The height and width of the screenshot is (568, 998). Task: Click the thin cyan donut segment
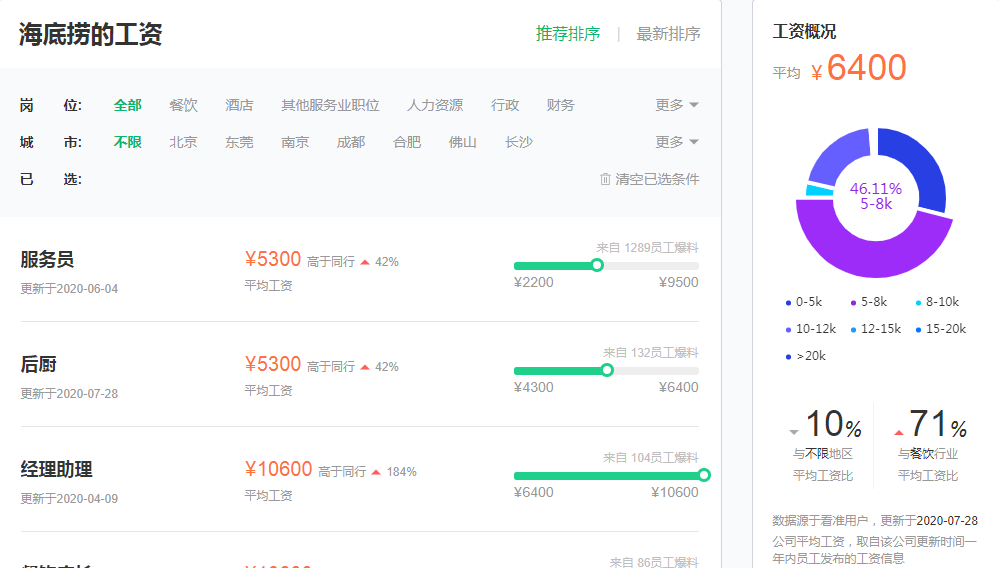tap(820, 190)
